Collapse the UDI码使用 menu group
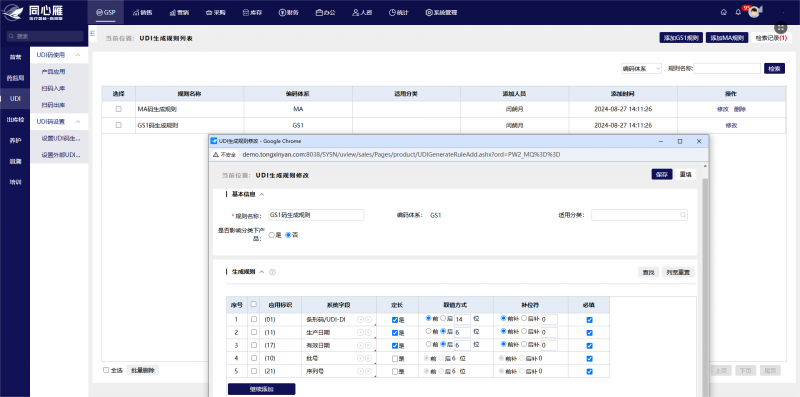Image resolution: width=800 pixels, height=397 pixels. click(78, 55)
